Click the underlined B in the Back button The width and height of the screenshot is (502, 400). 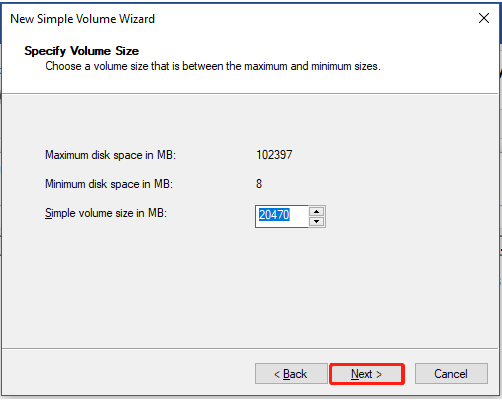(x=287, y=374)
